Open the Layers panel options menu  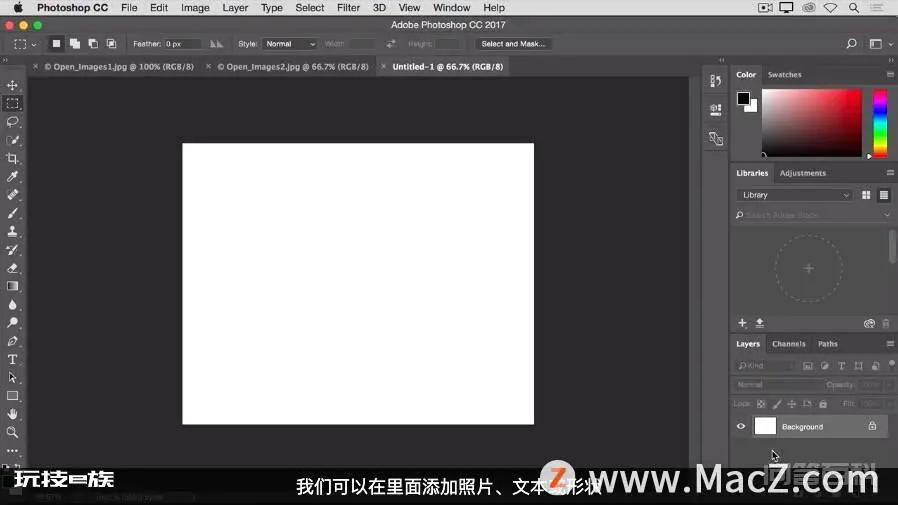coord(890,344)
